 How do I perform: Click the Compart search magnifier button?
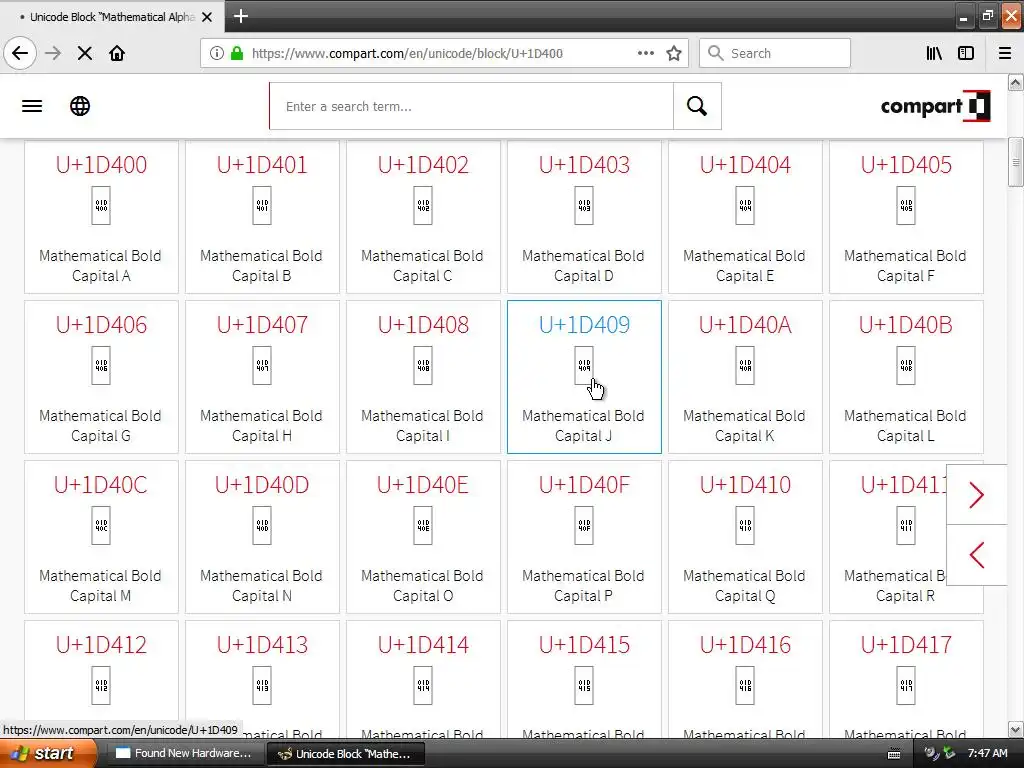click(x=697, y=106)
